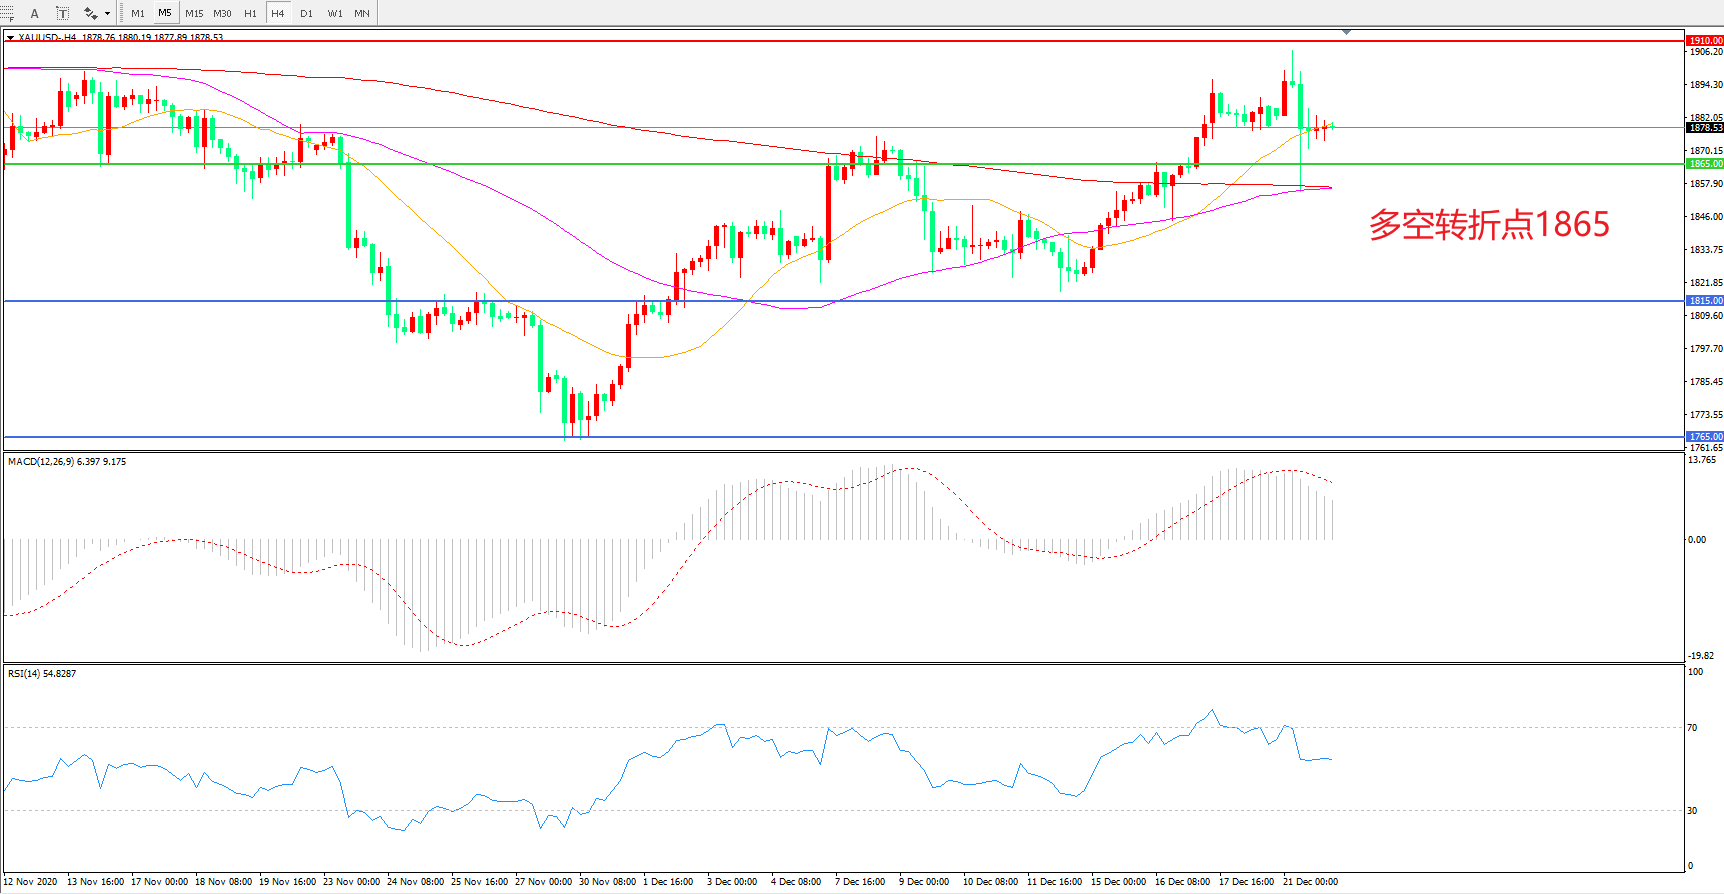The width and height of the screenshot is (1724, 894).
Task: Switch chart to M1 timeframe
Action: point(138,13)
